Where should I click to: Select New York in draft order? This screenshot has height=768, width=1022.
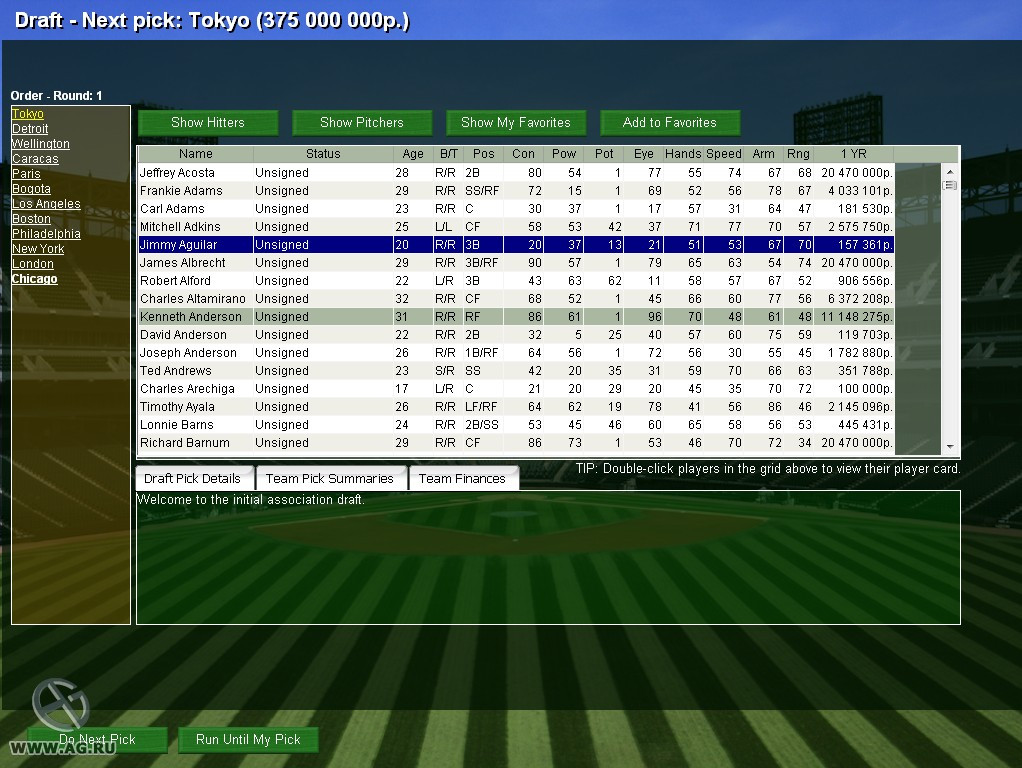(x=38, y=249)
